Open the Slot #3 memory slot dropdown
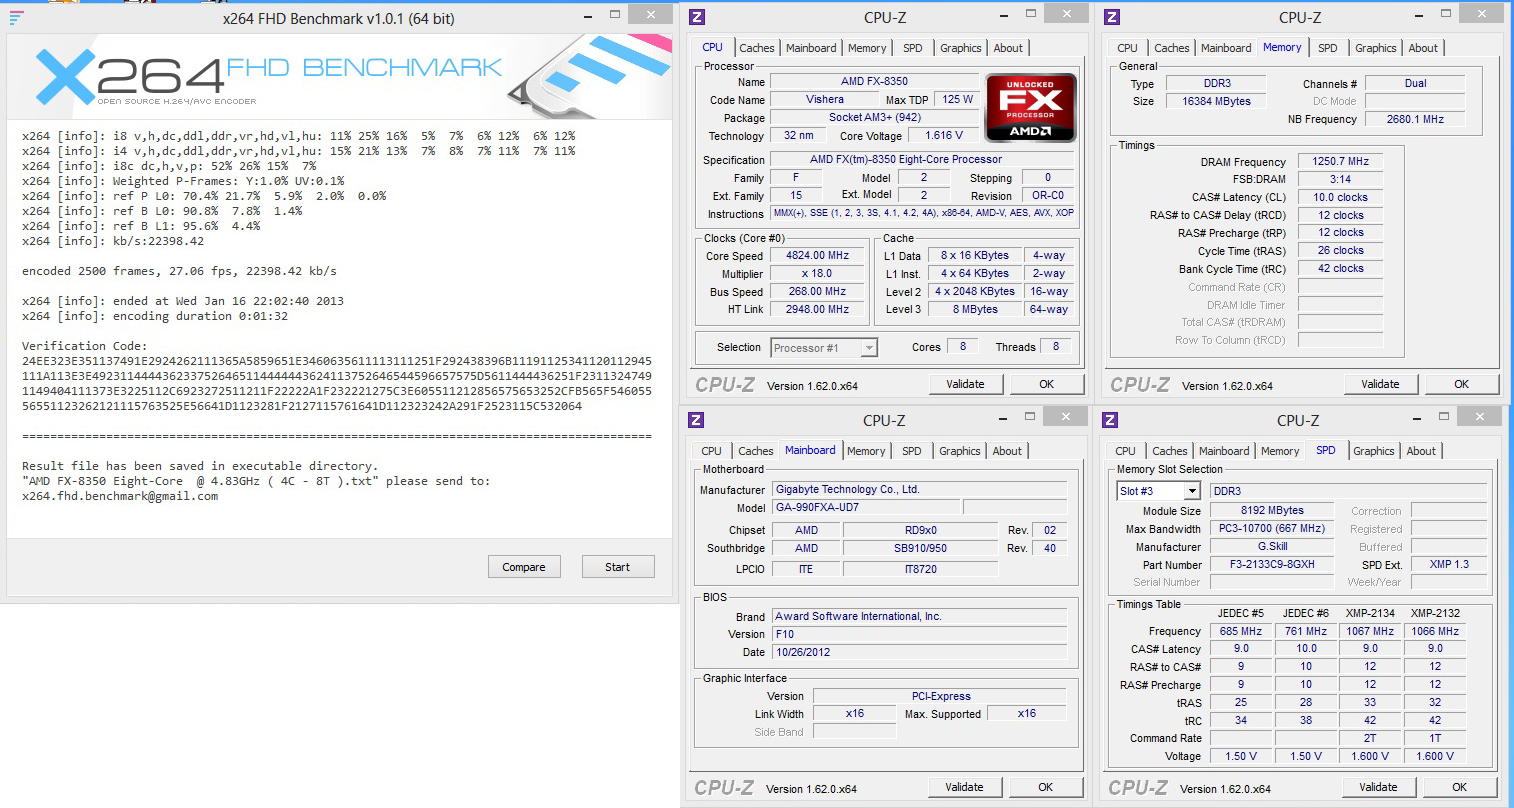Screen dimensions: 1514x808 [x=1159, y=491]
